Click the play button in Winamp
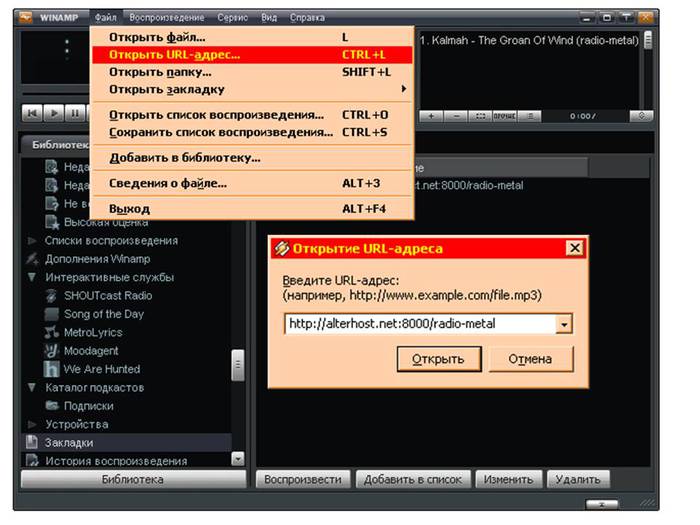This screenshot has height=525, width=700. click(x=54, y=113)
